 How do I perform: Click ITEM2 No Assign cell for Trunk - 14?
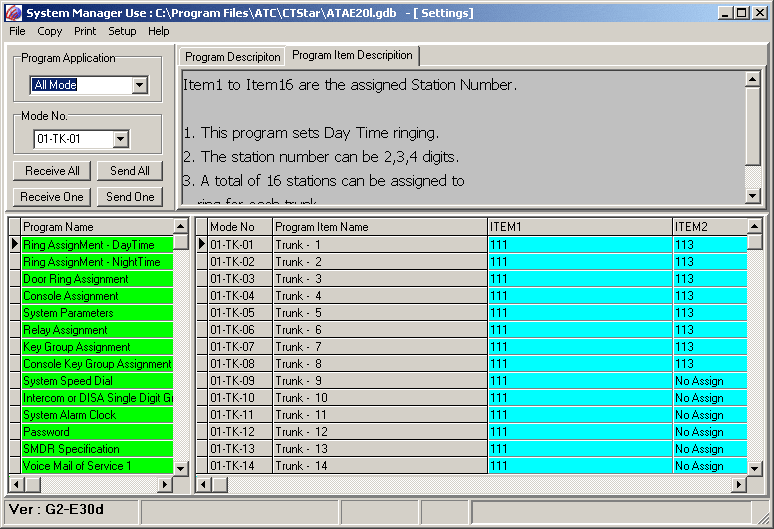click(710, 466)
